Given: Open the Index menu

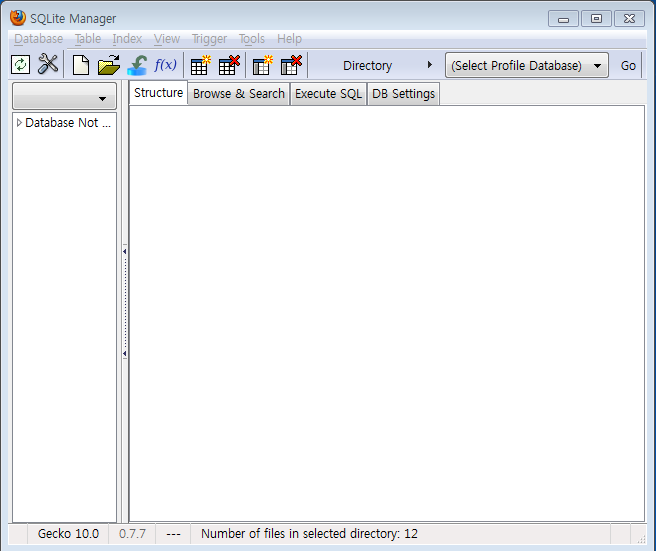Looking at the screenshot, I should (127, 39).
